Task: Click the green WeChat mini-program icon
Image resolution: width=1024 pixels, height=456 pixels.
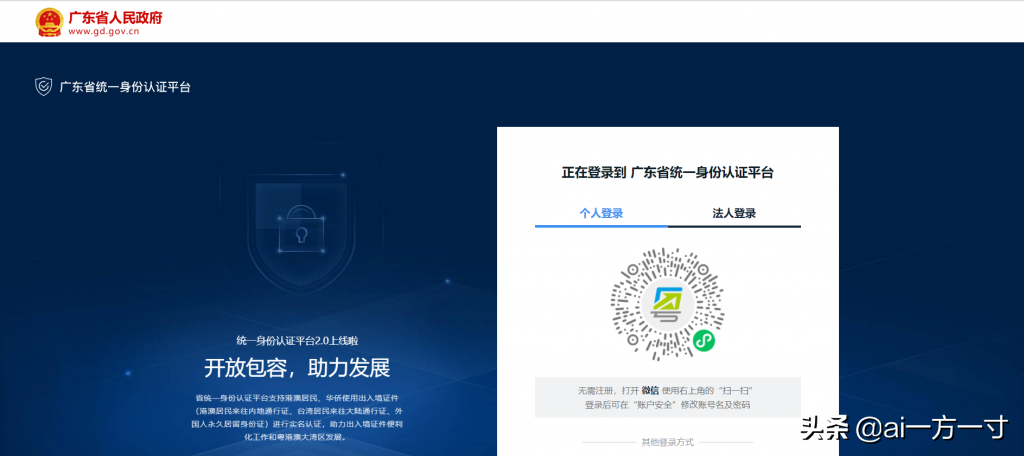Action: click(703, 340)
